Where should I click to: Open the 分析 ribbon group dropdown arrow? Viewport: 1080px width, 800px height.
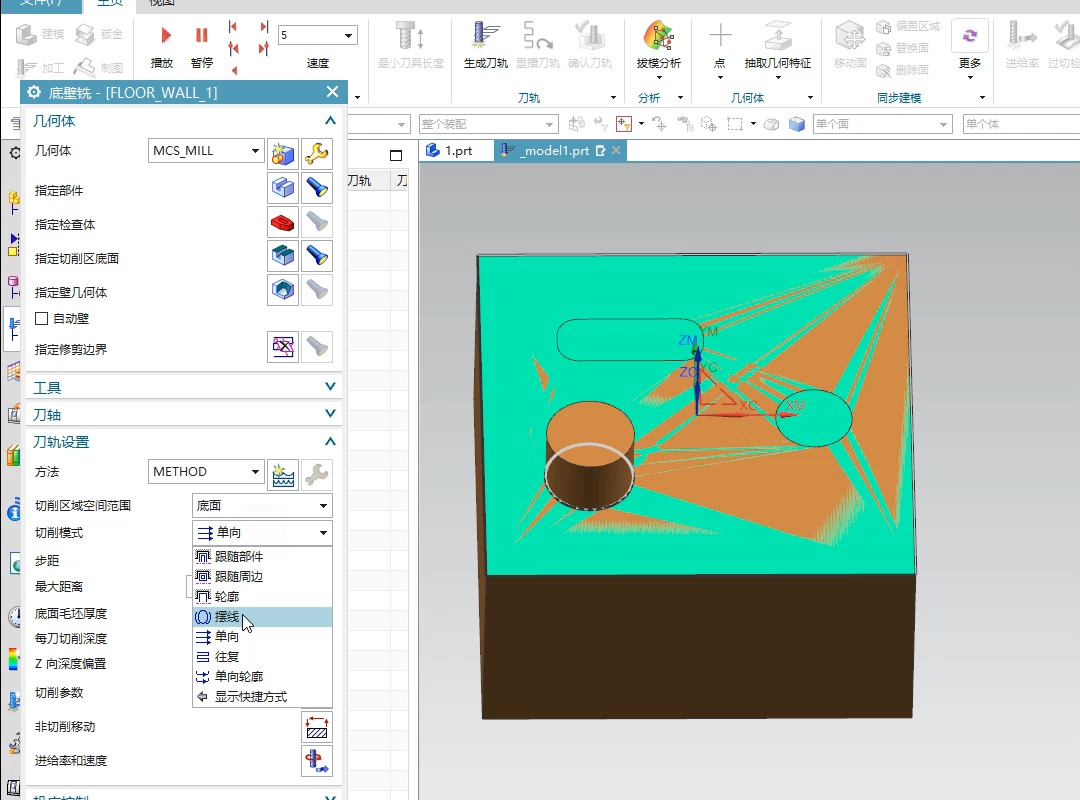point(680,98)
